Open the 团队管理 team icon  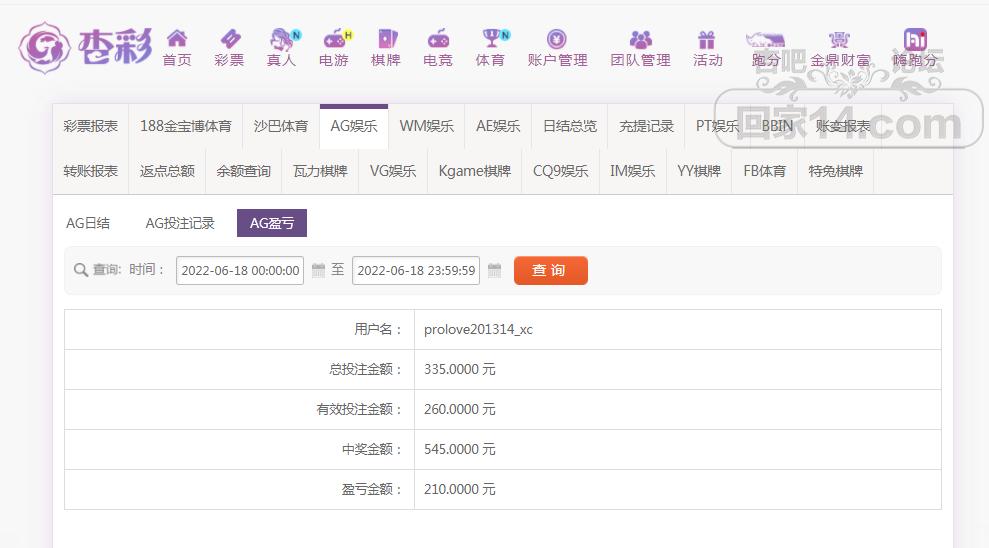(640, 40)
